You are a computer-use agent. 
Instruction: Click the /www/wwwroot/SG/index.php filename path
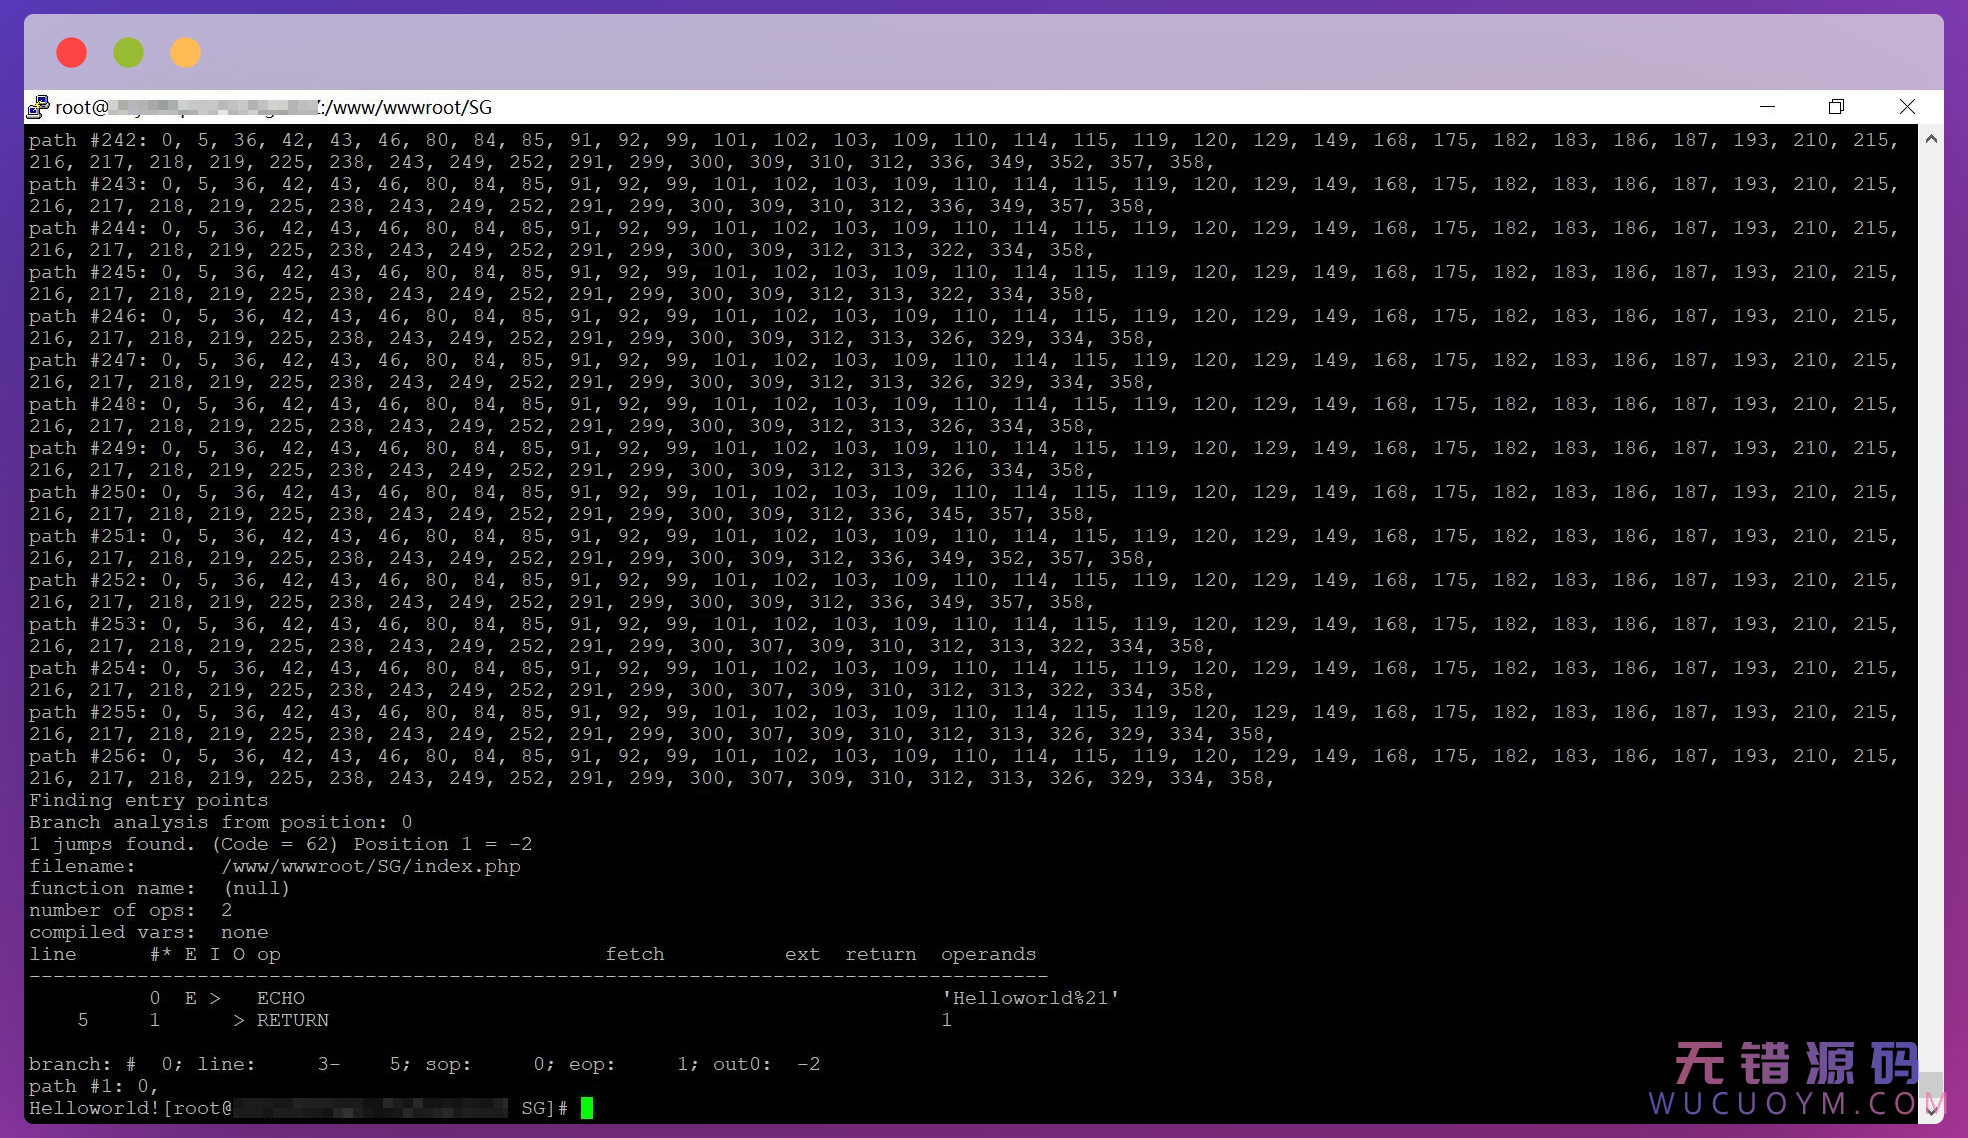[x=371, y=866]
